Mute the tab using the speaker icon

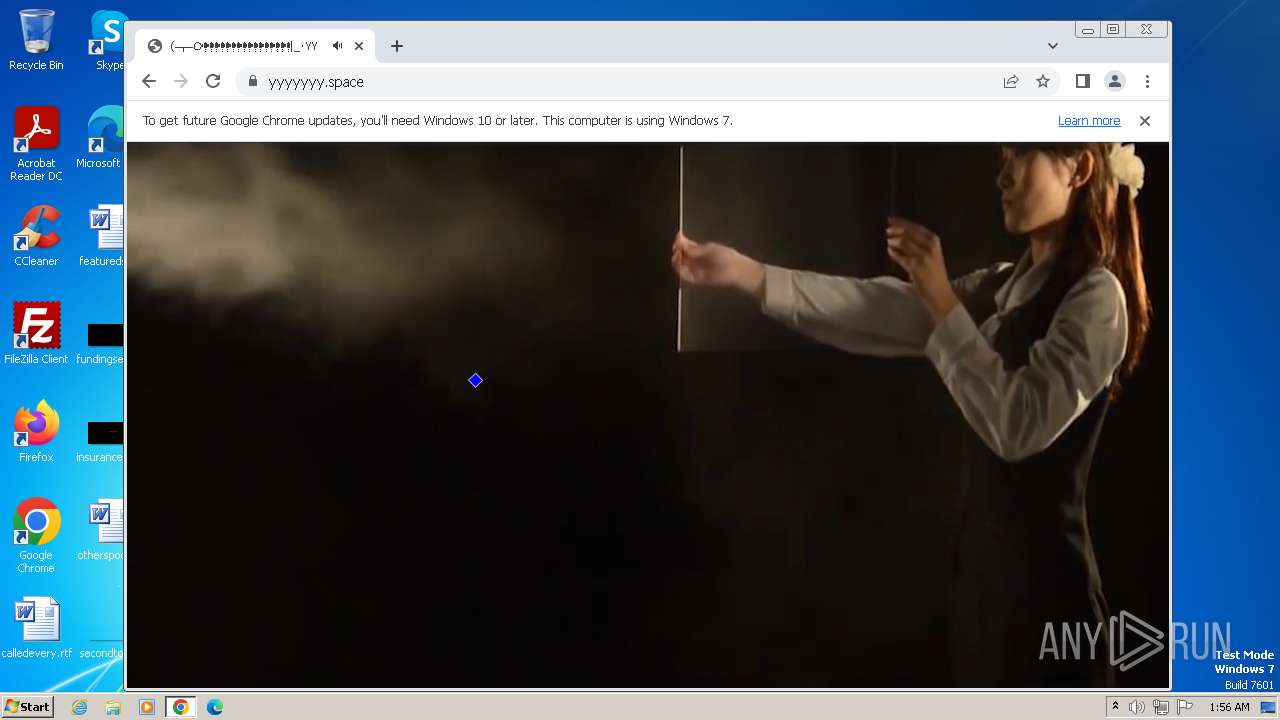tap(338, 46)
